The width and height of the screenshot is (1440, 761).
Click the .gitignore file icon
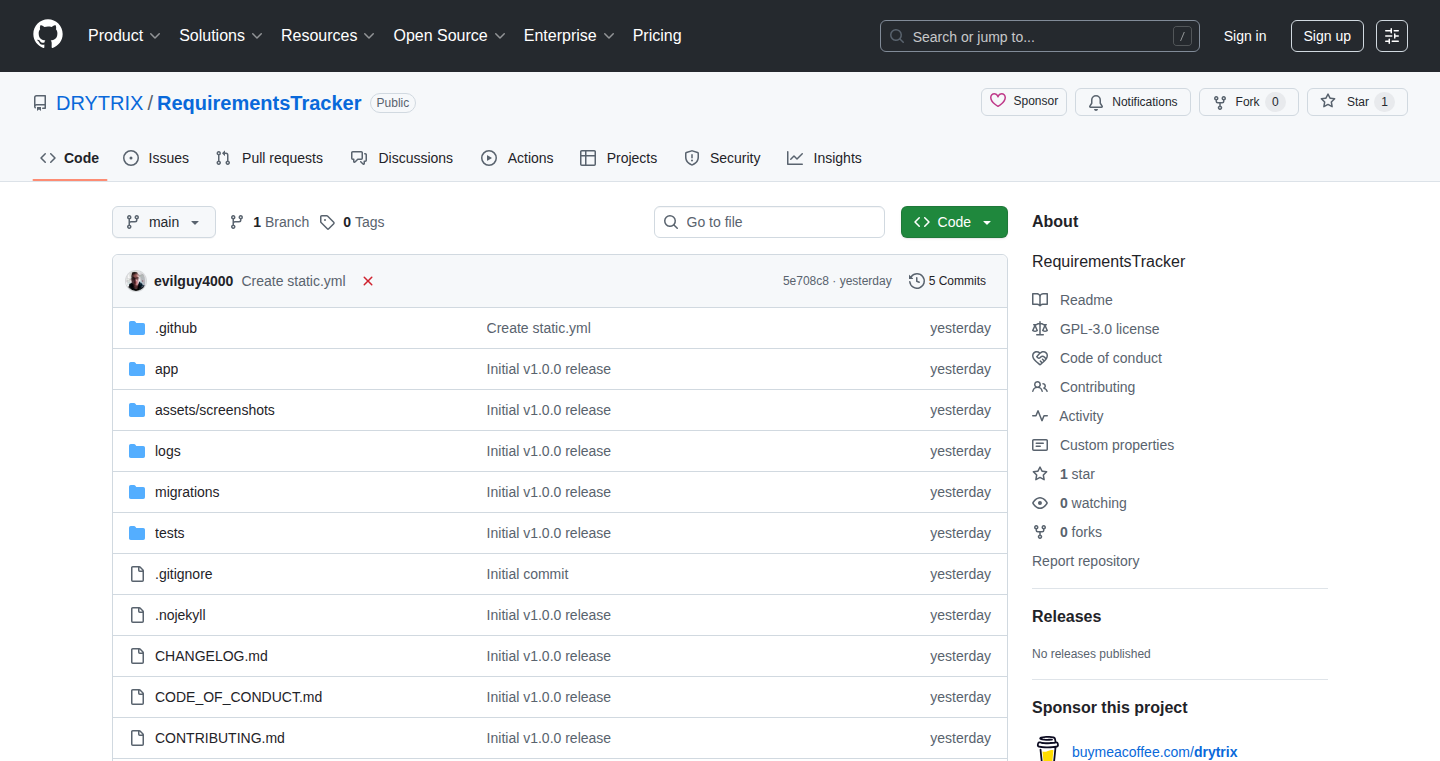[137, 574]
